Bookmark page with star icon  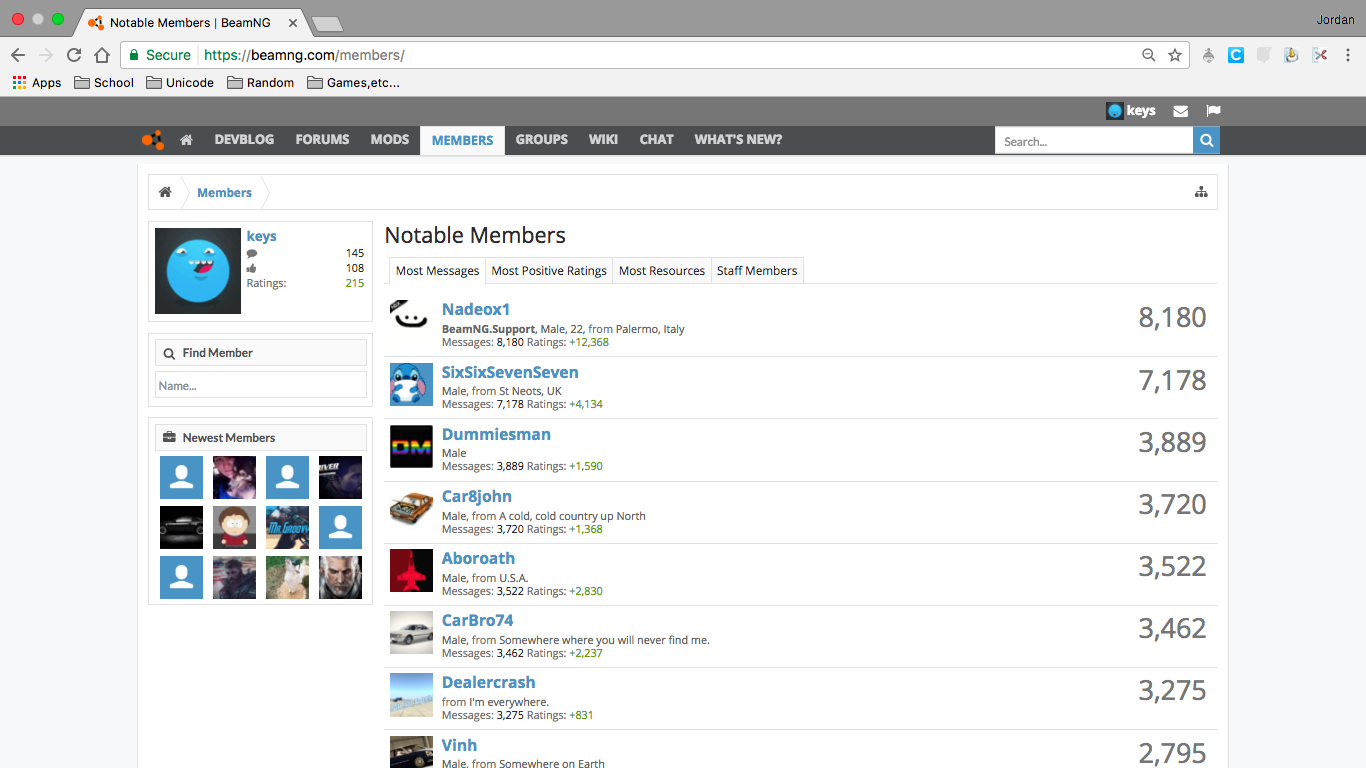click(1175, 55)
